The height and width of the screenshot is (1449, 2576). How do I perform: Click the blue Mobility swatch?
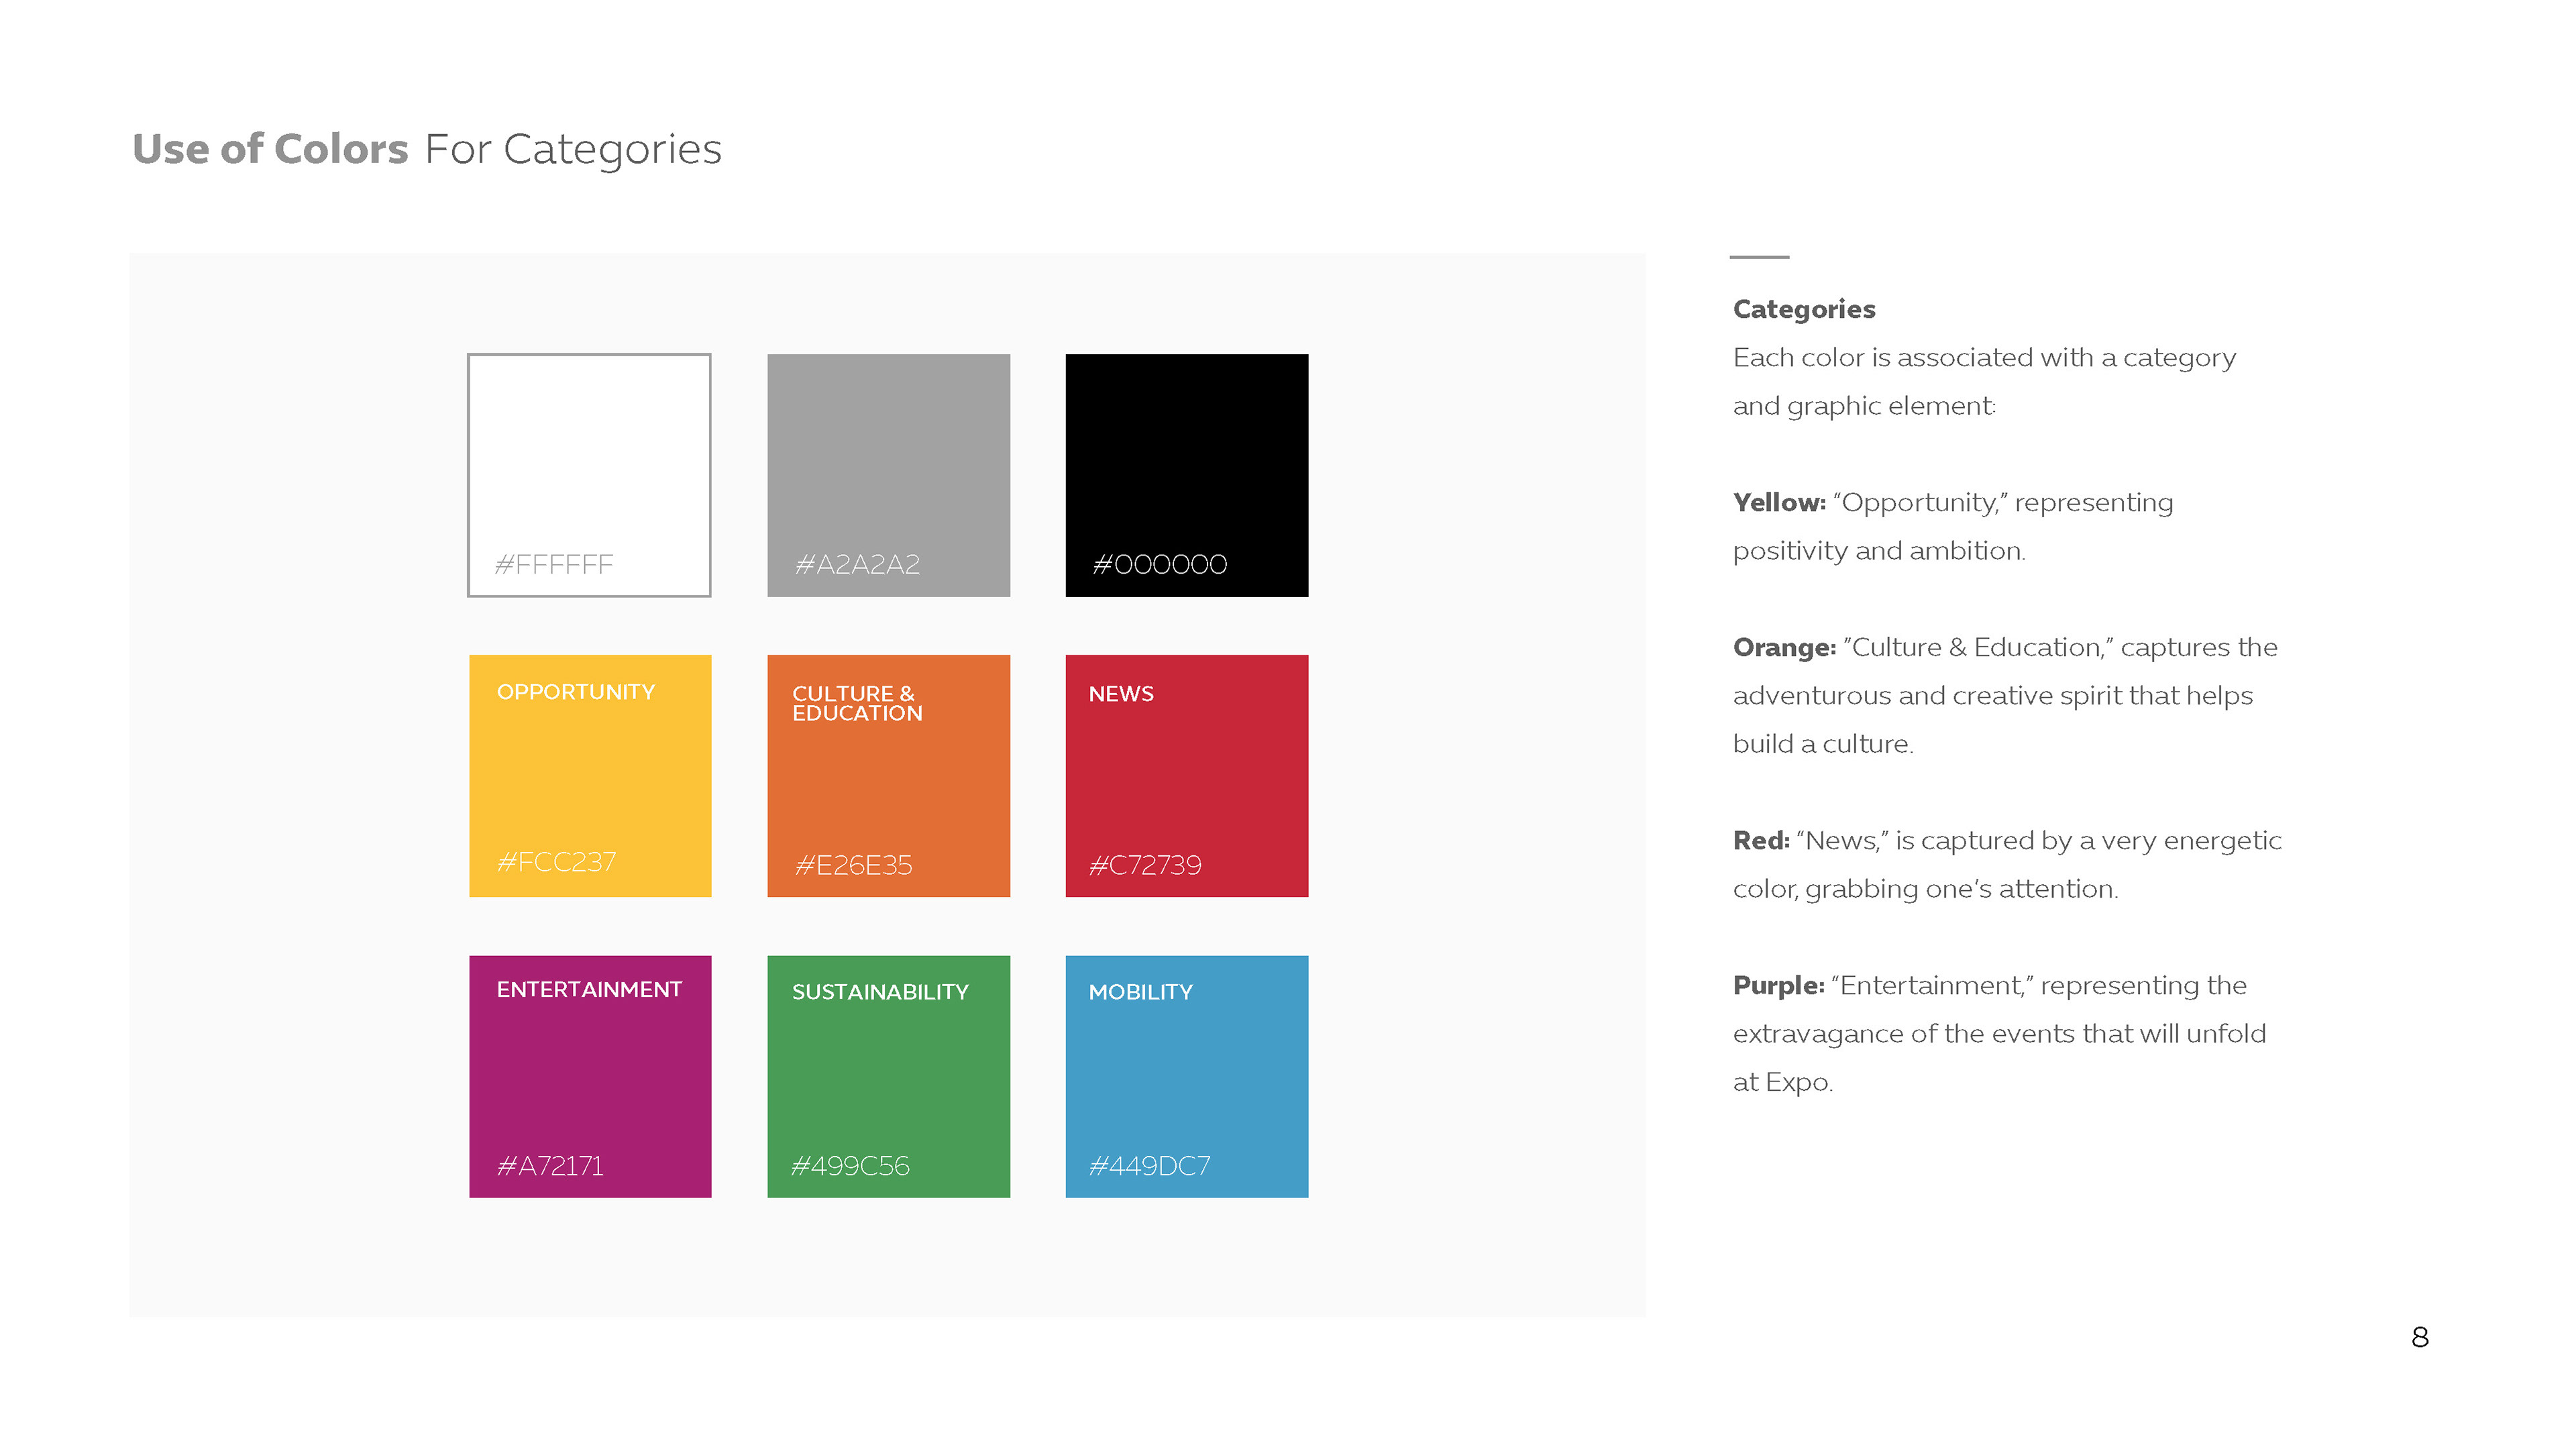(x=1186, y=1076)
